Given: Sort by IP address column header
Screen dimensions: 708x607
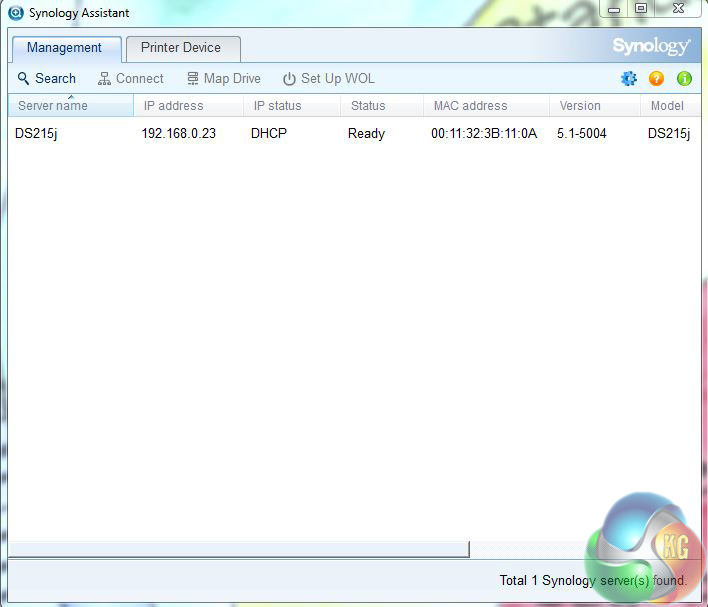Looking at the screenshot, I should coord(188,106).
